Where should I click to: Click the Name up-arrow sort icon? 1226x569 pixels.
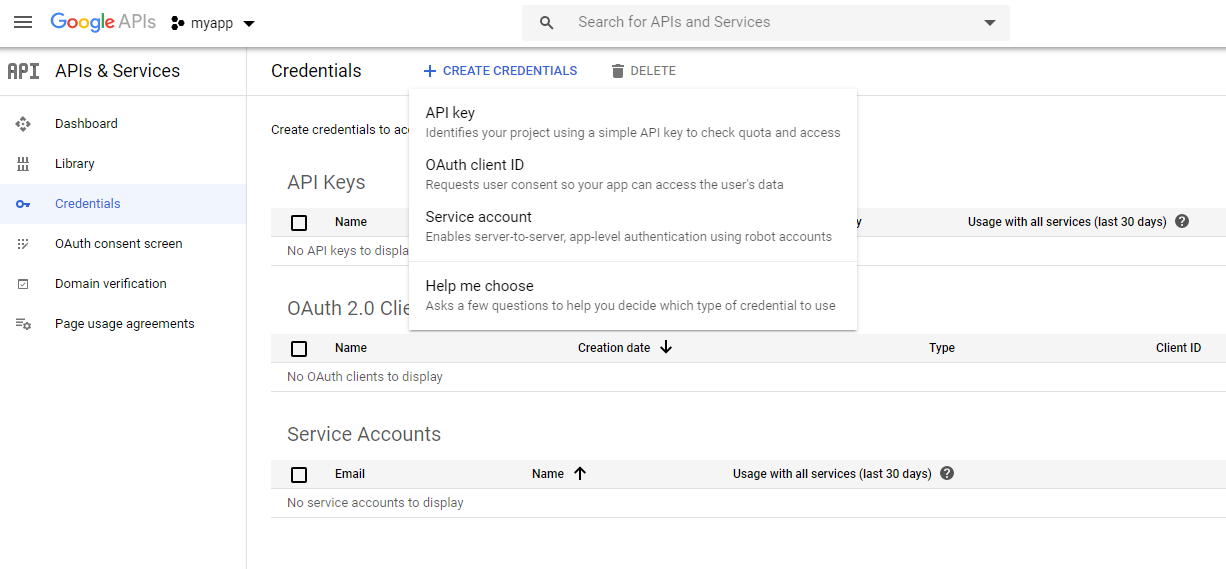(580, 473)
